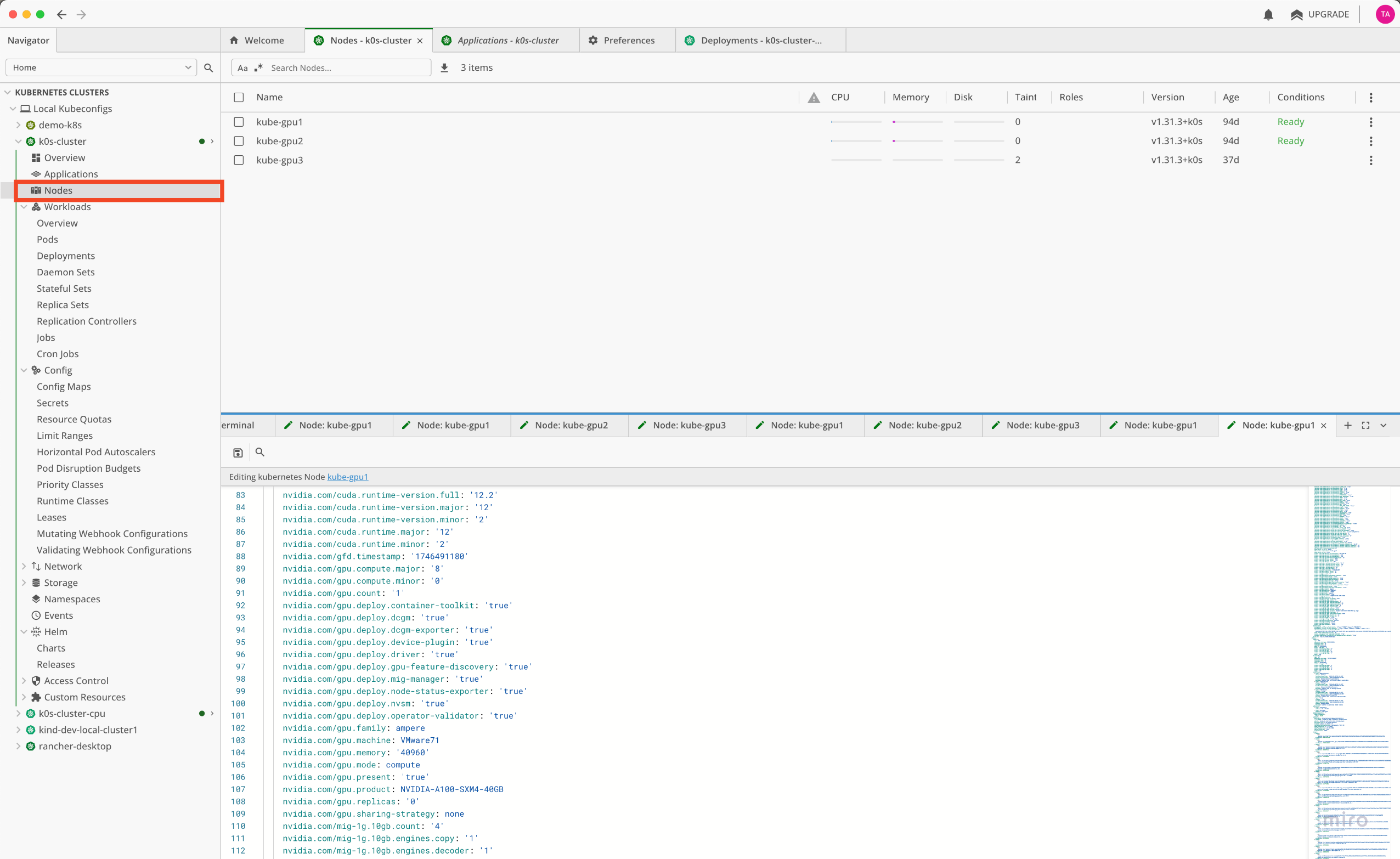Collapse the Workloads section
The image size is (1400, 859).
(x=24, y=207)
